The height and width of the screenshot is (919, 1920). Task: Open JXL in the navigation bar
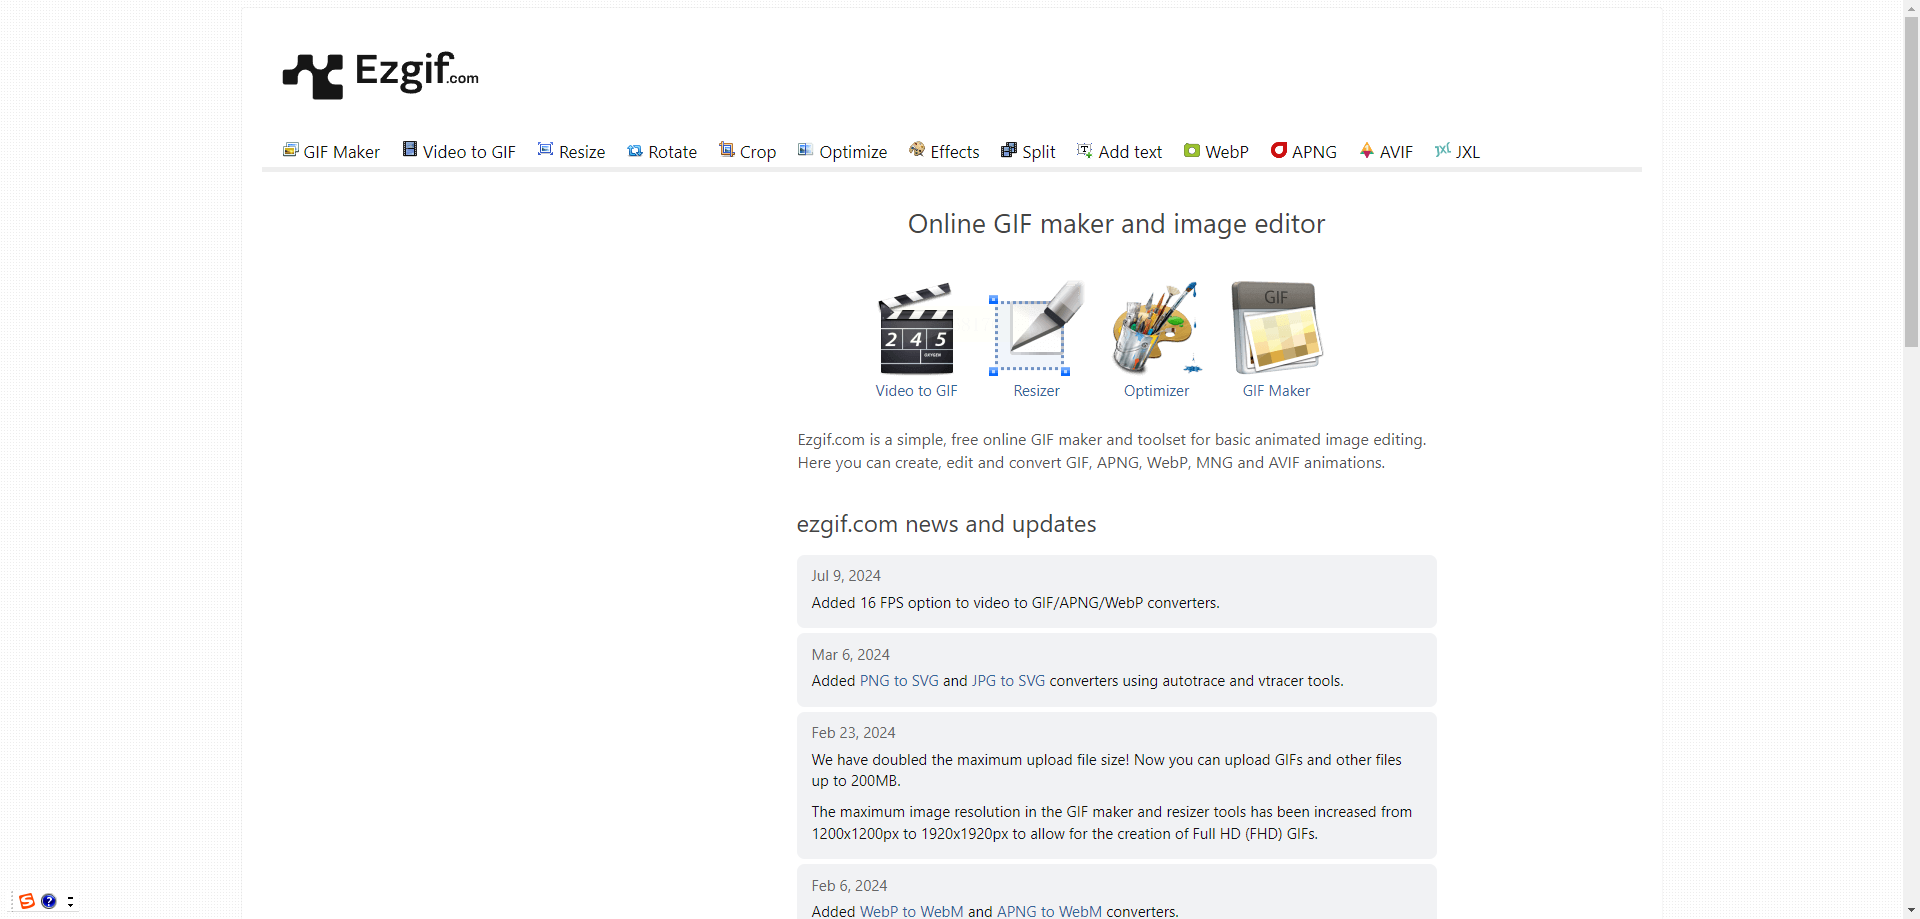1457,151
